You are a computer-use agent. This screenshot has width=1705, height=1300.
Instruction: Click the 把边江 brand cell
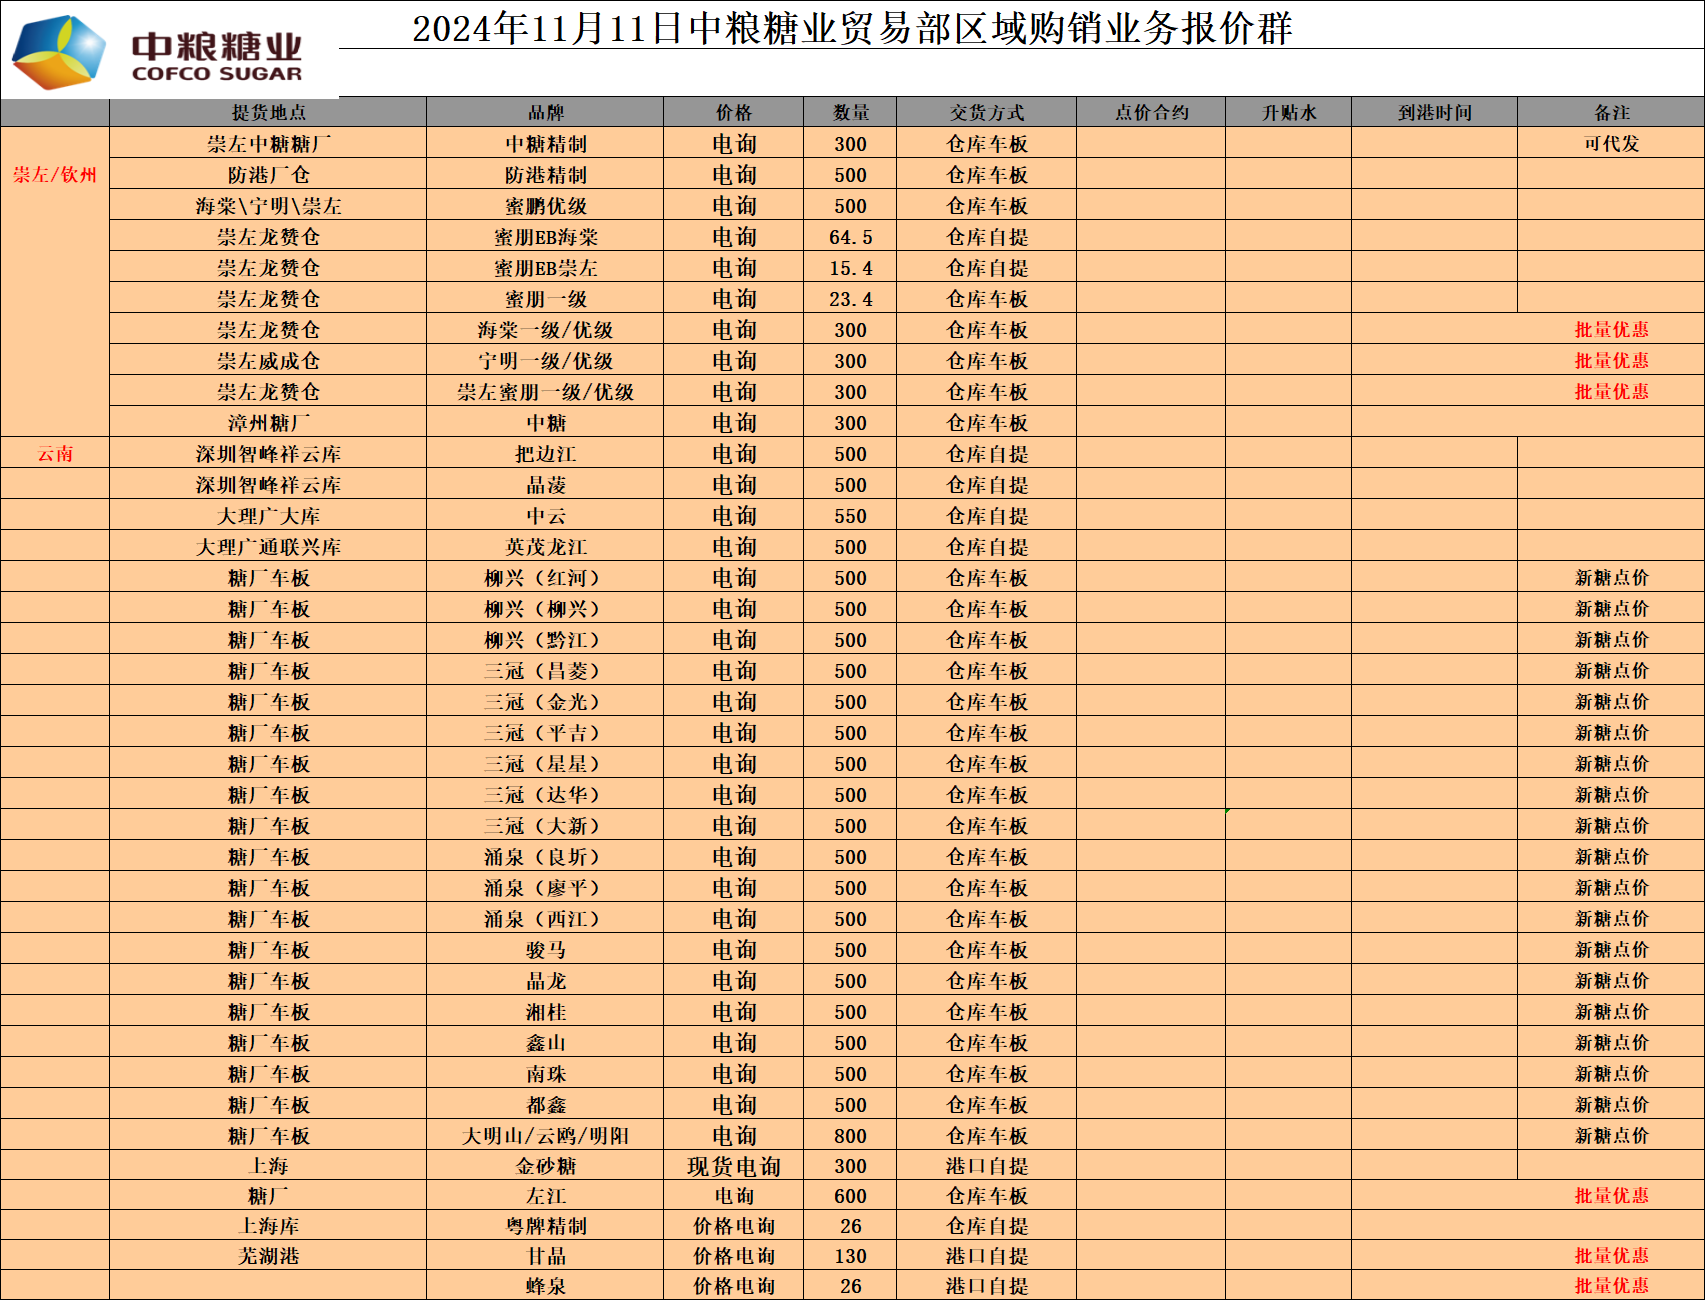(545, 454)
